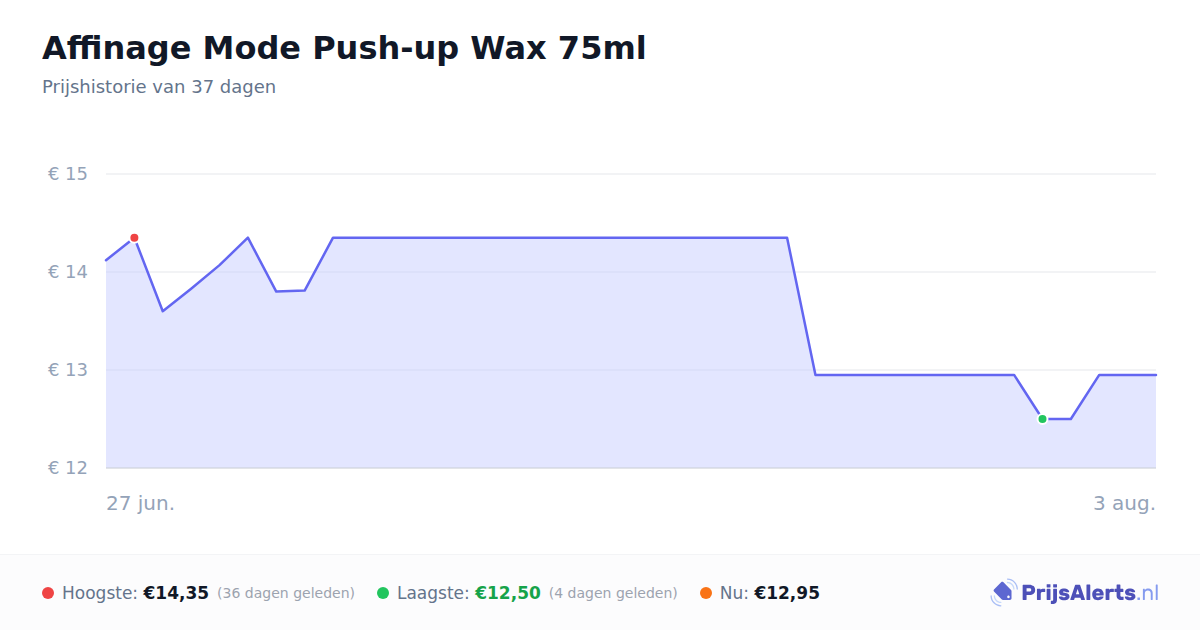Click the PrijsAlerts tag logo icon
The height and width of the screenshot is (630, 1200).
click(x=1003, y=593)
